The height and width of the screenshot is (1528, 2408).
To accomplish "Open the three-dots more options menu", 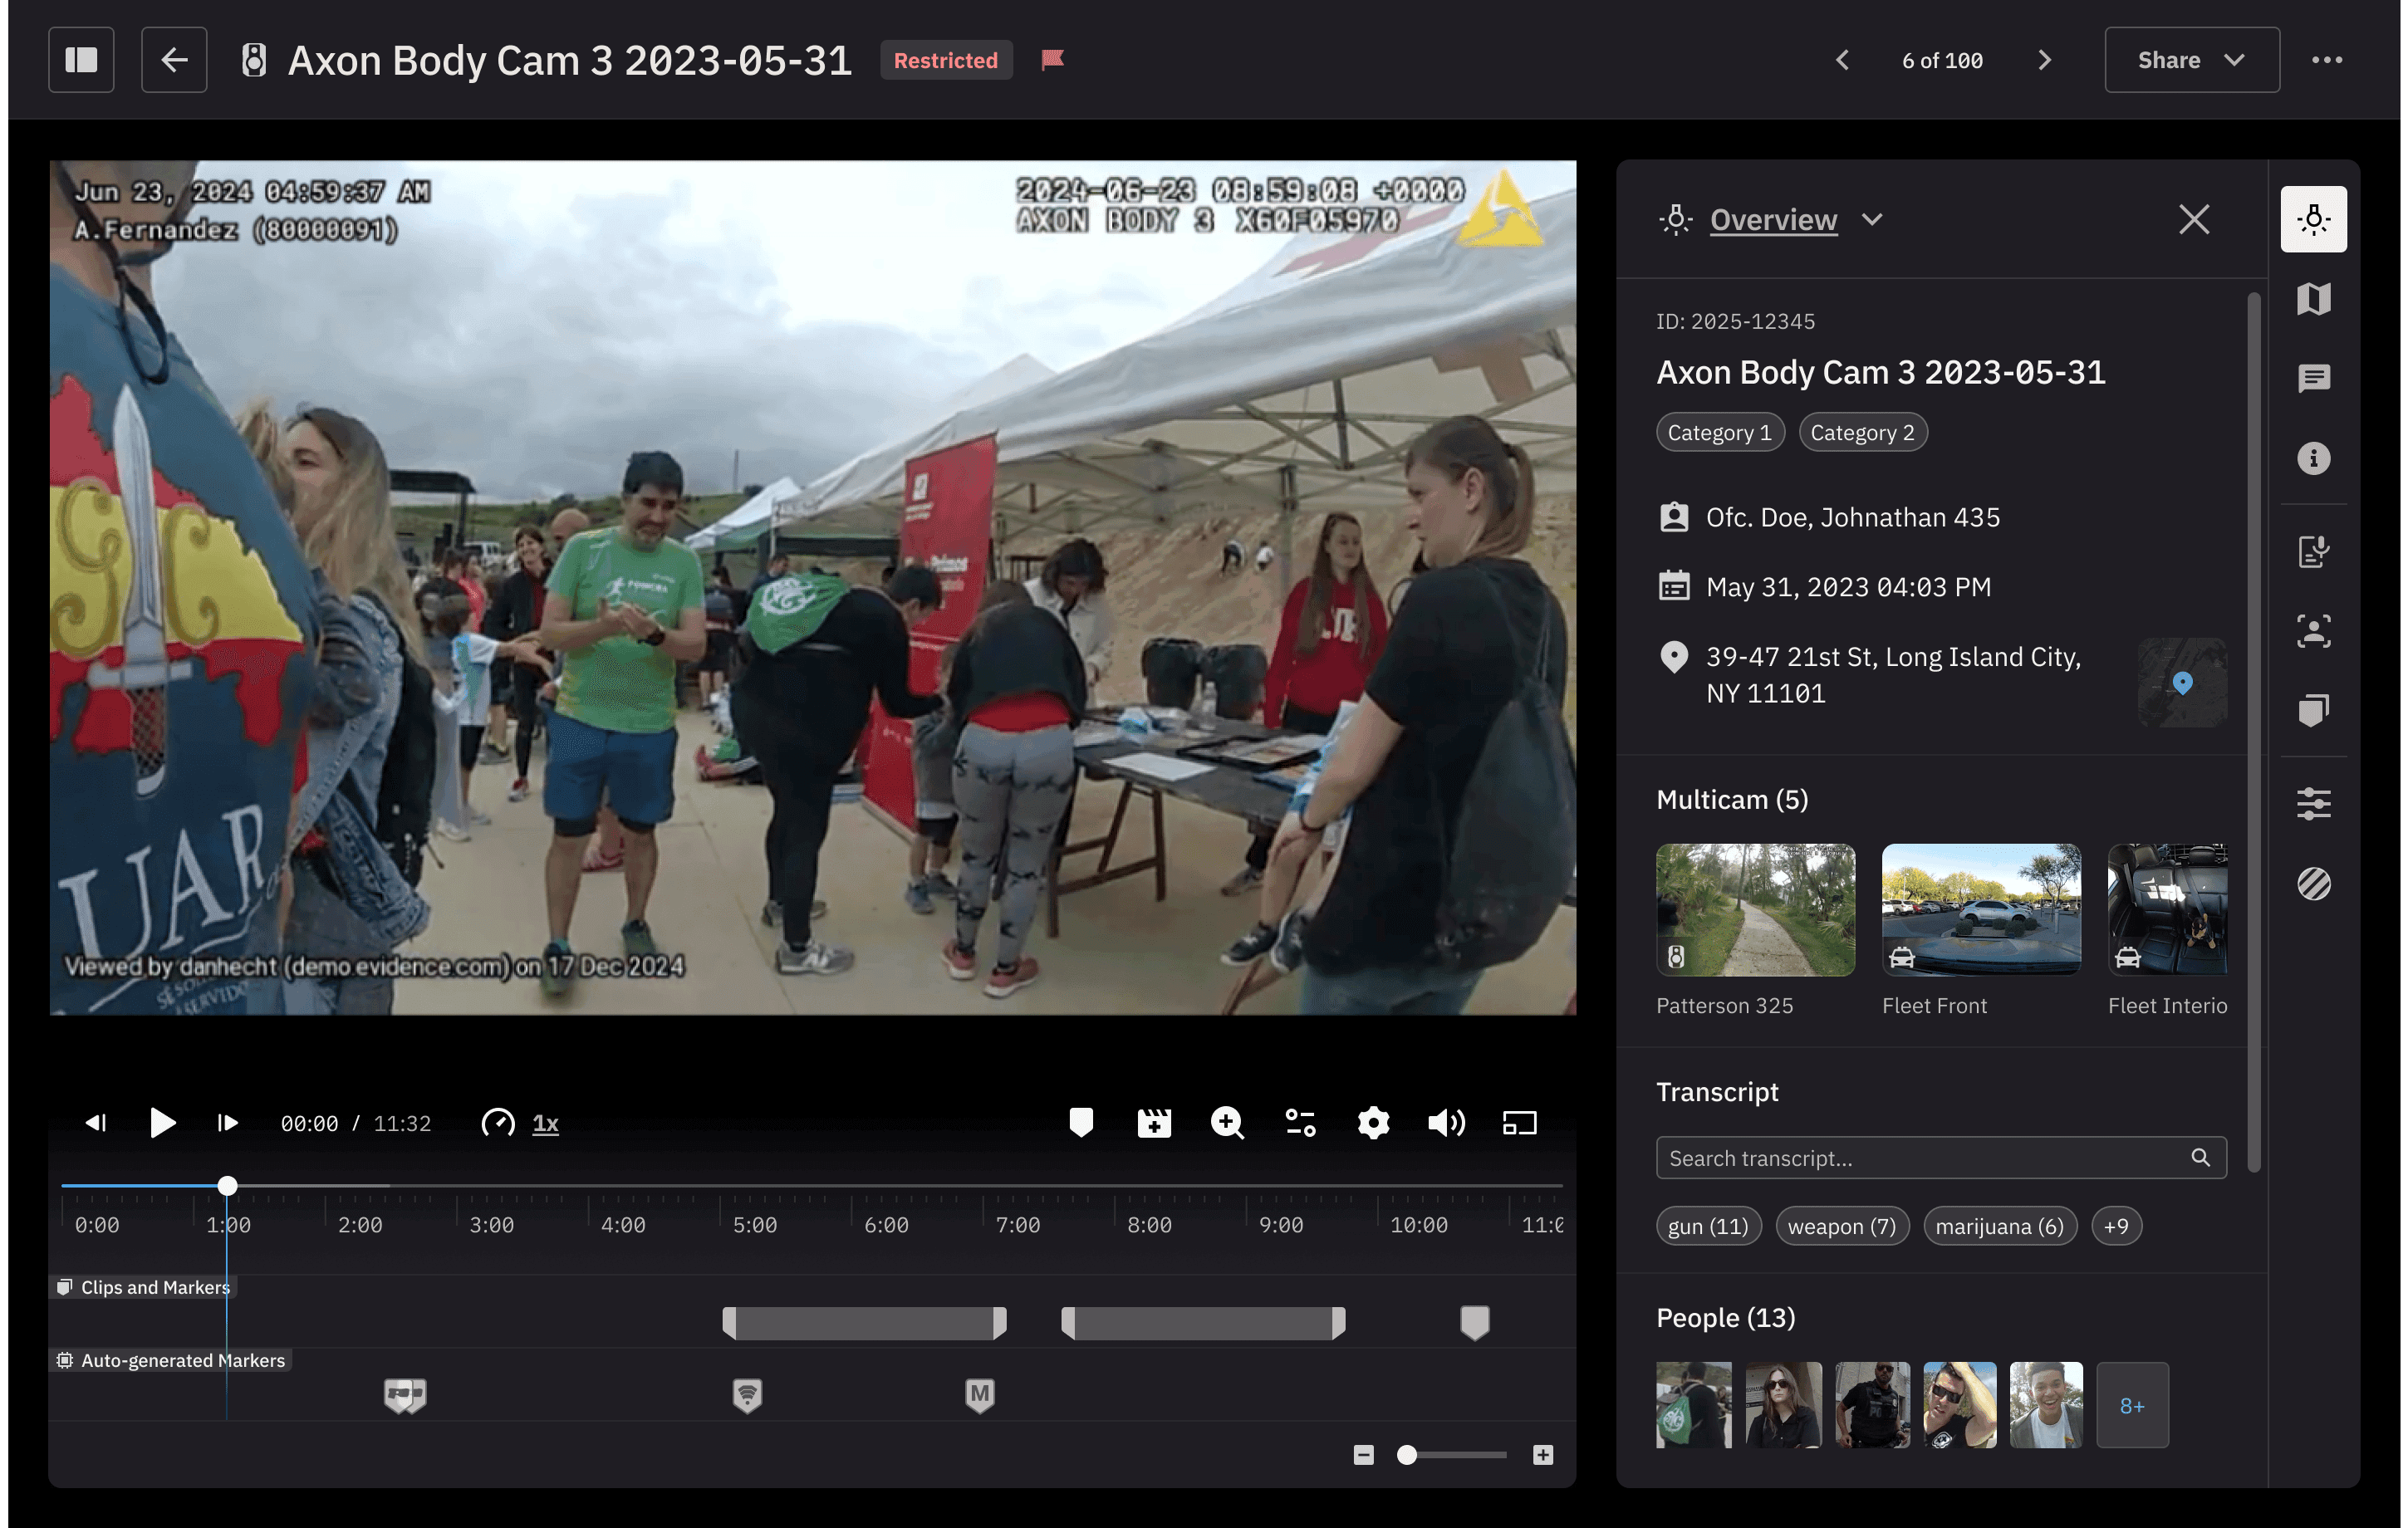I will click(2326, 60).
